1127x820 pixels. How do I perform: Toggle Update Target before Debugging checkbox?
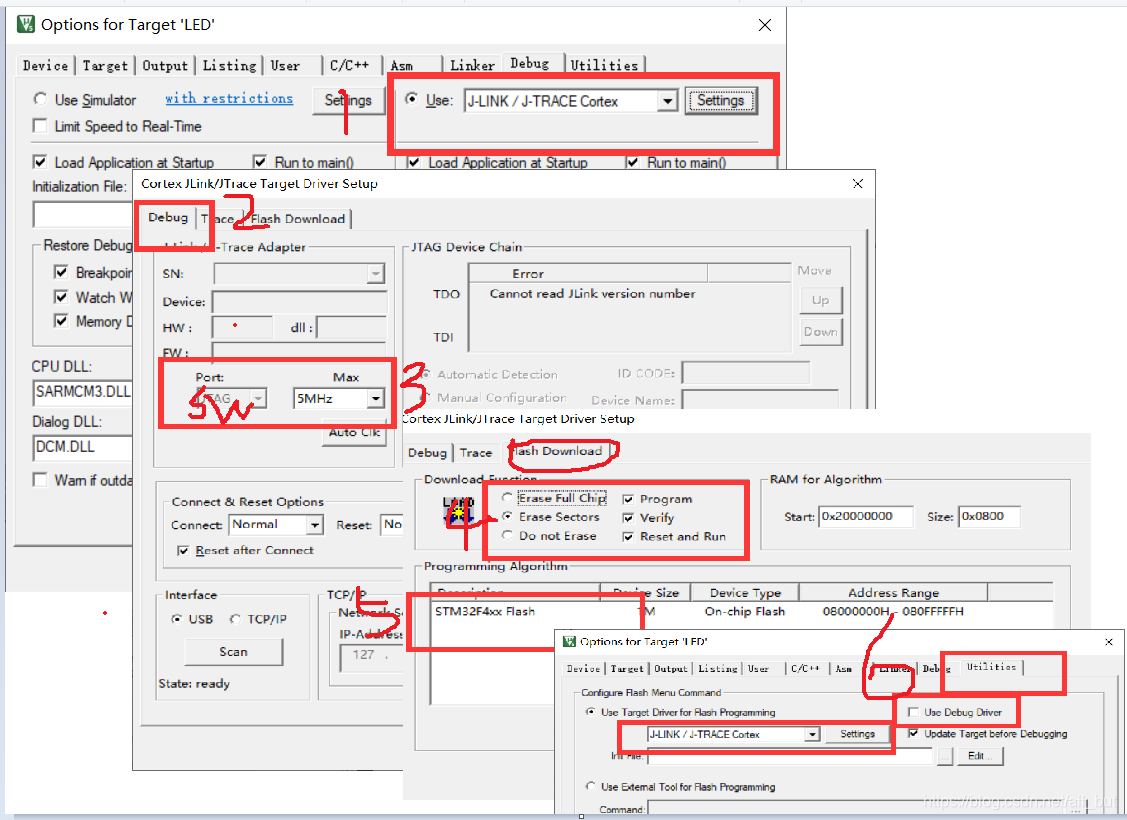[914, 734]
